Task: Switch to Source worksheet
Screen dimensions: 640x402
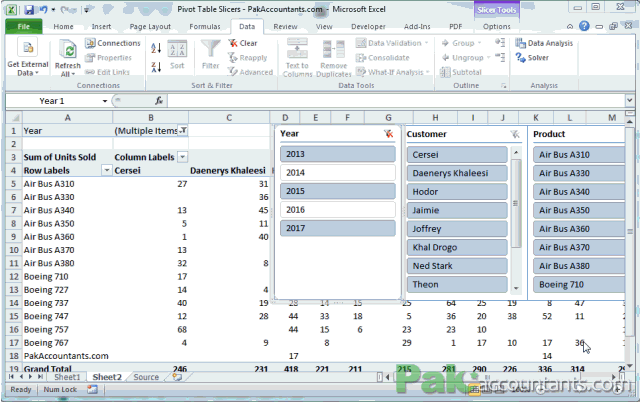Action: tap(146, 377)
